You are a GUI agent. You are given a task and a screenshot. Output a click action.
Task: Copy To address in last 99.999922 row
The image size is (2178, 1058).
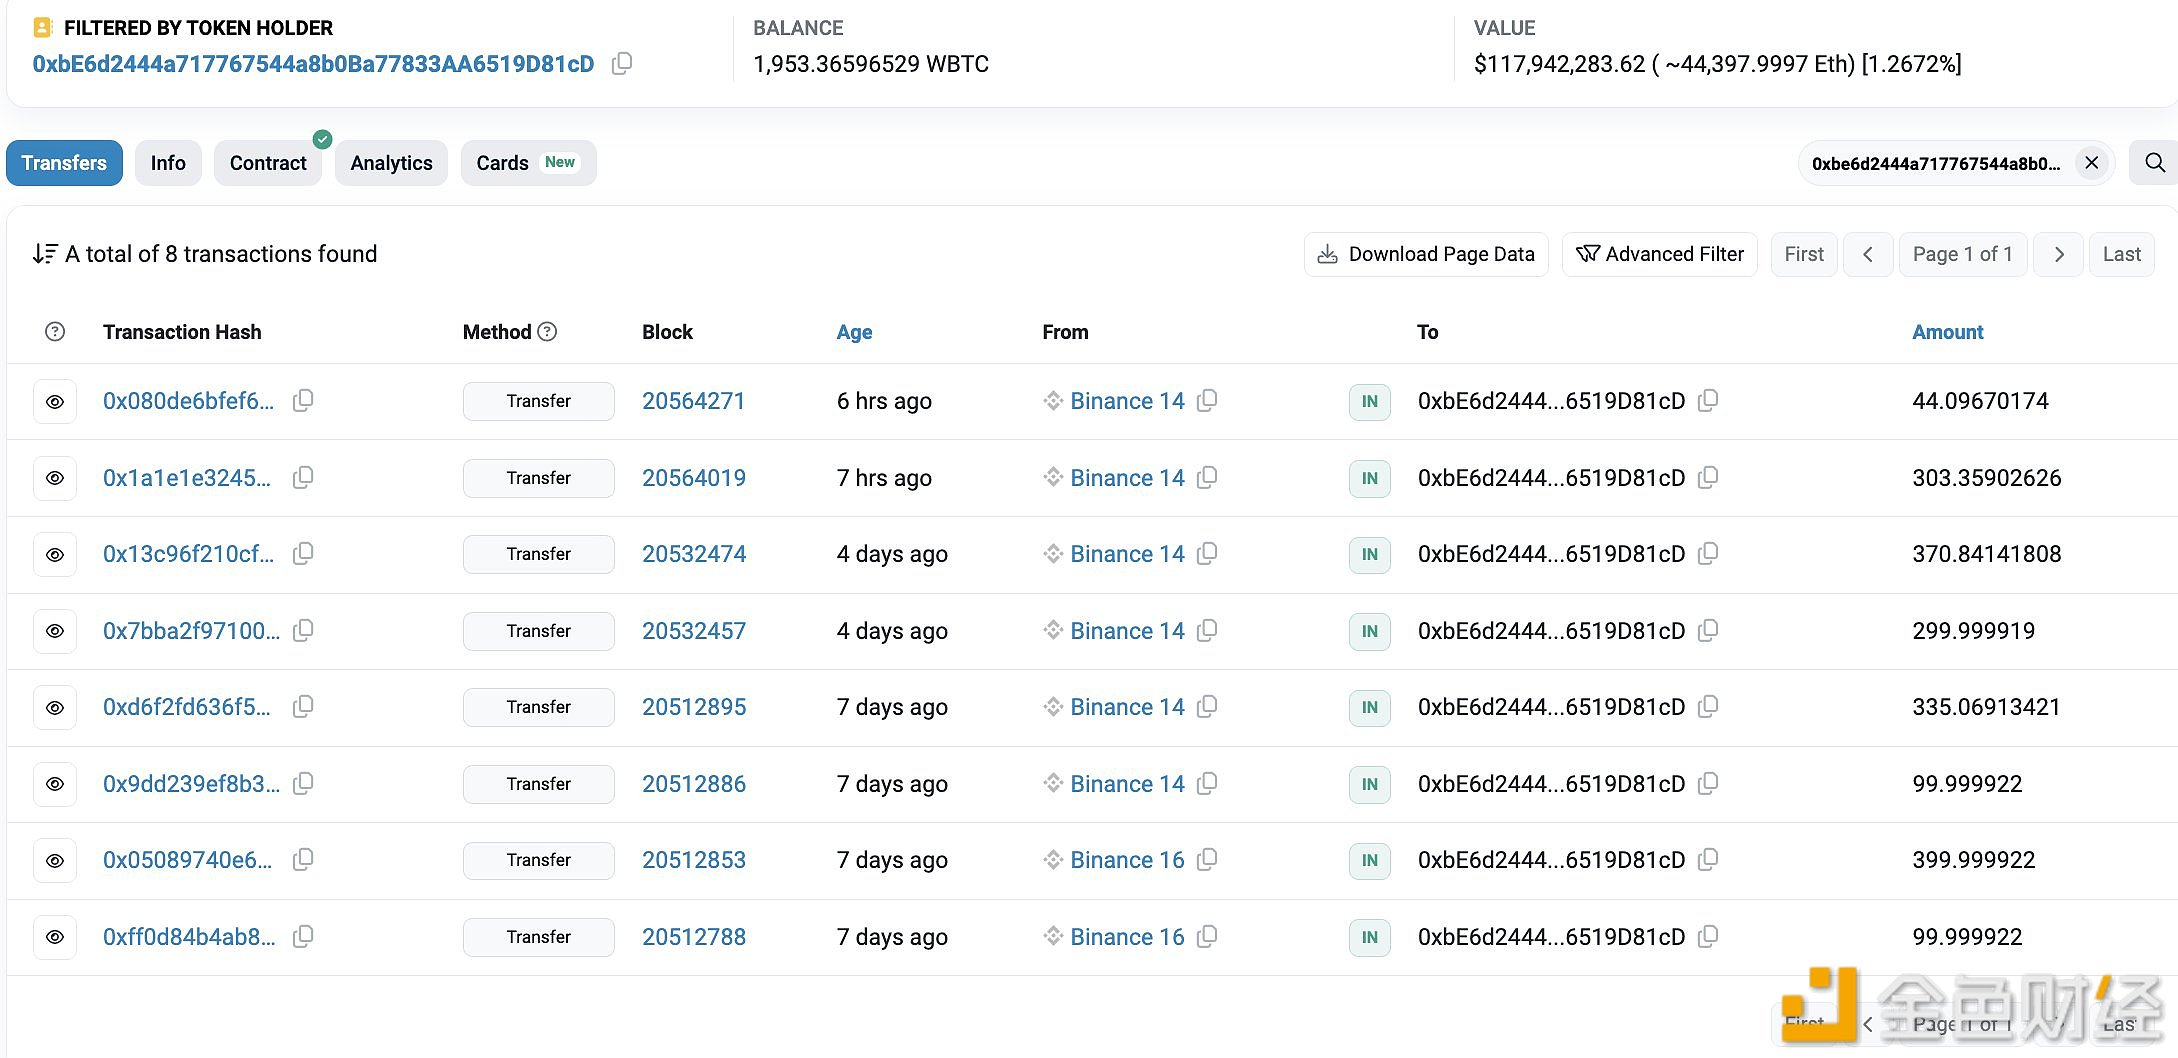coord(1708,937)
